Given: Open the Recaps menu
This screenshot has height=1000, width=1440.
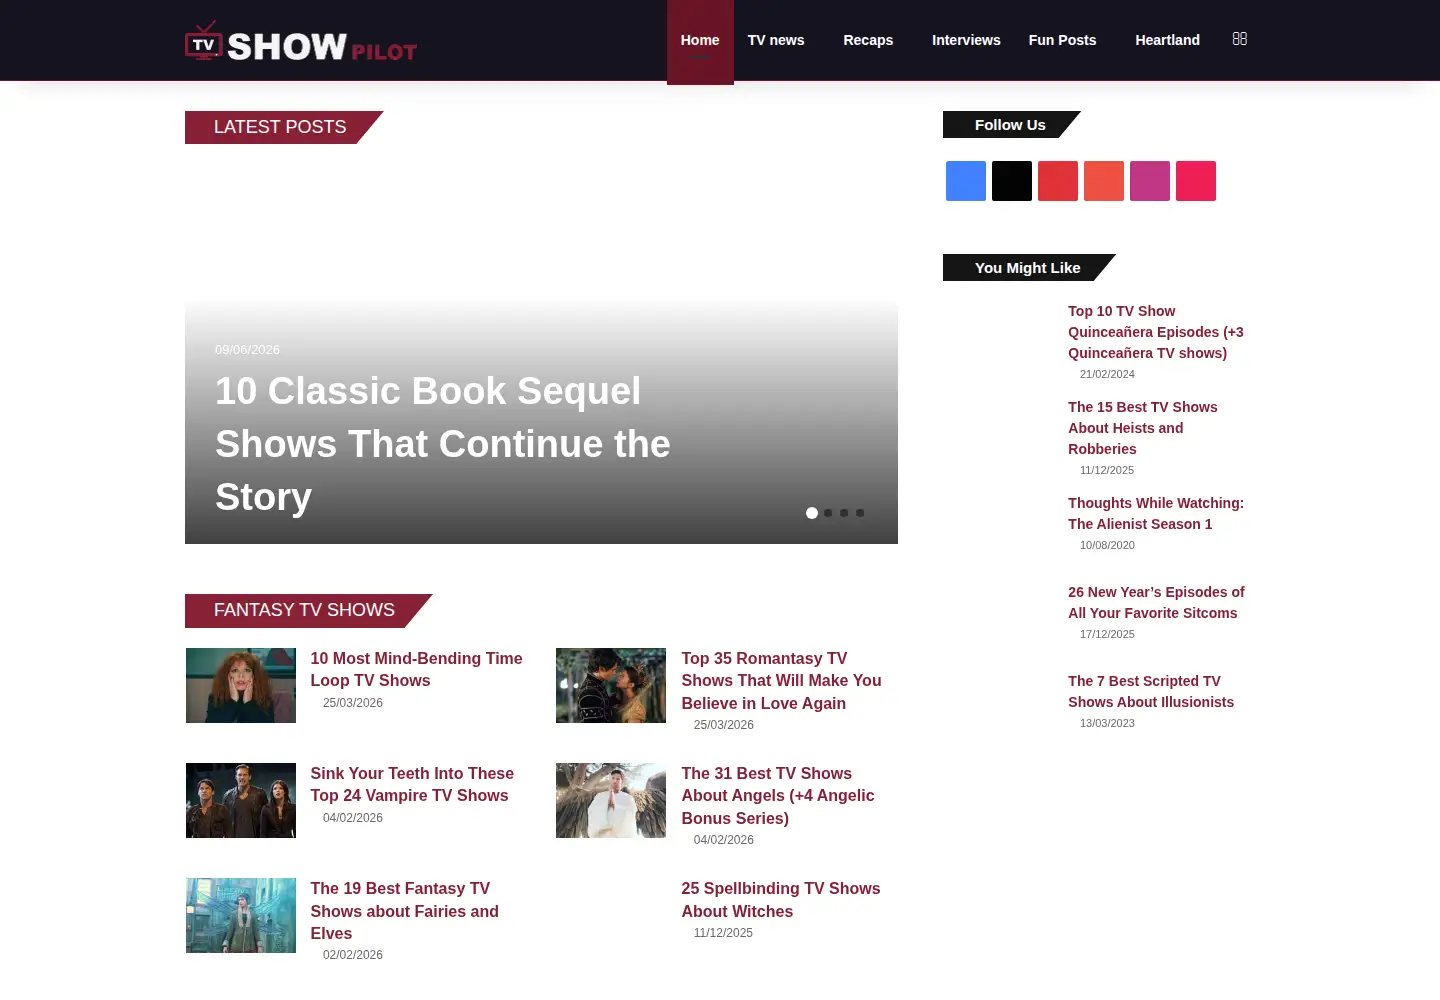Looking at the screenshot, I should [x=868, y=40].
